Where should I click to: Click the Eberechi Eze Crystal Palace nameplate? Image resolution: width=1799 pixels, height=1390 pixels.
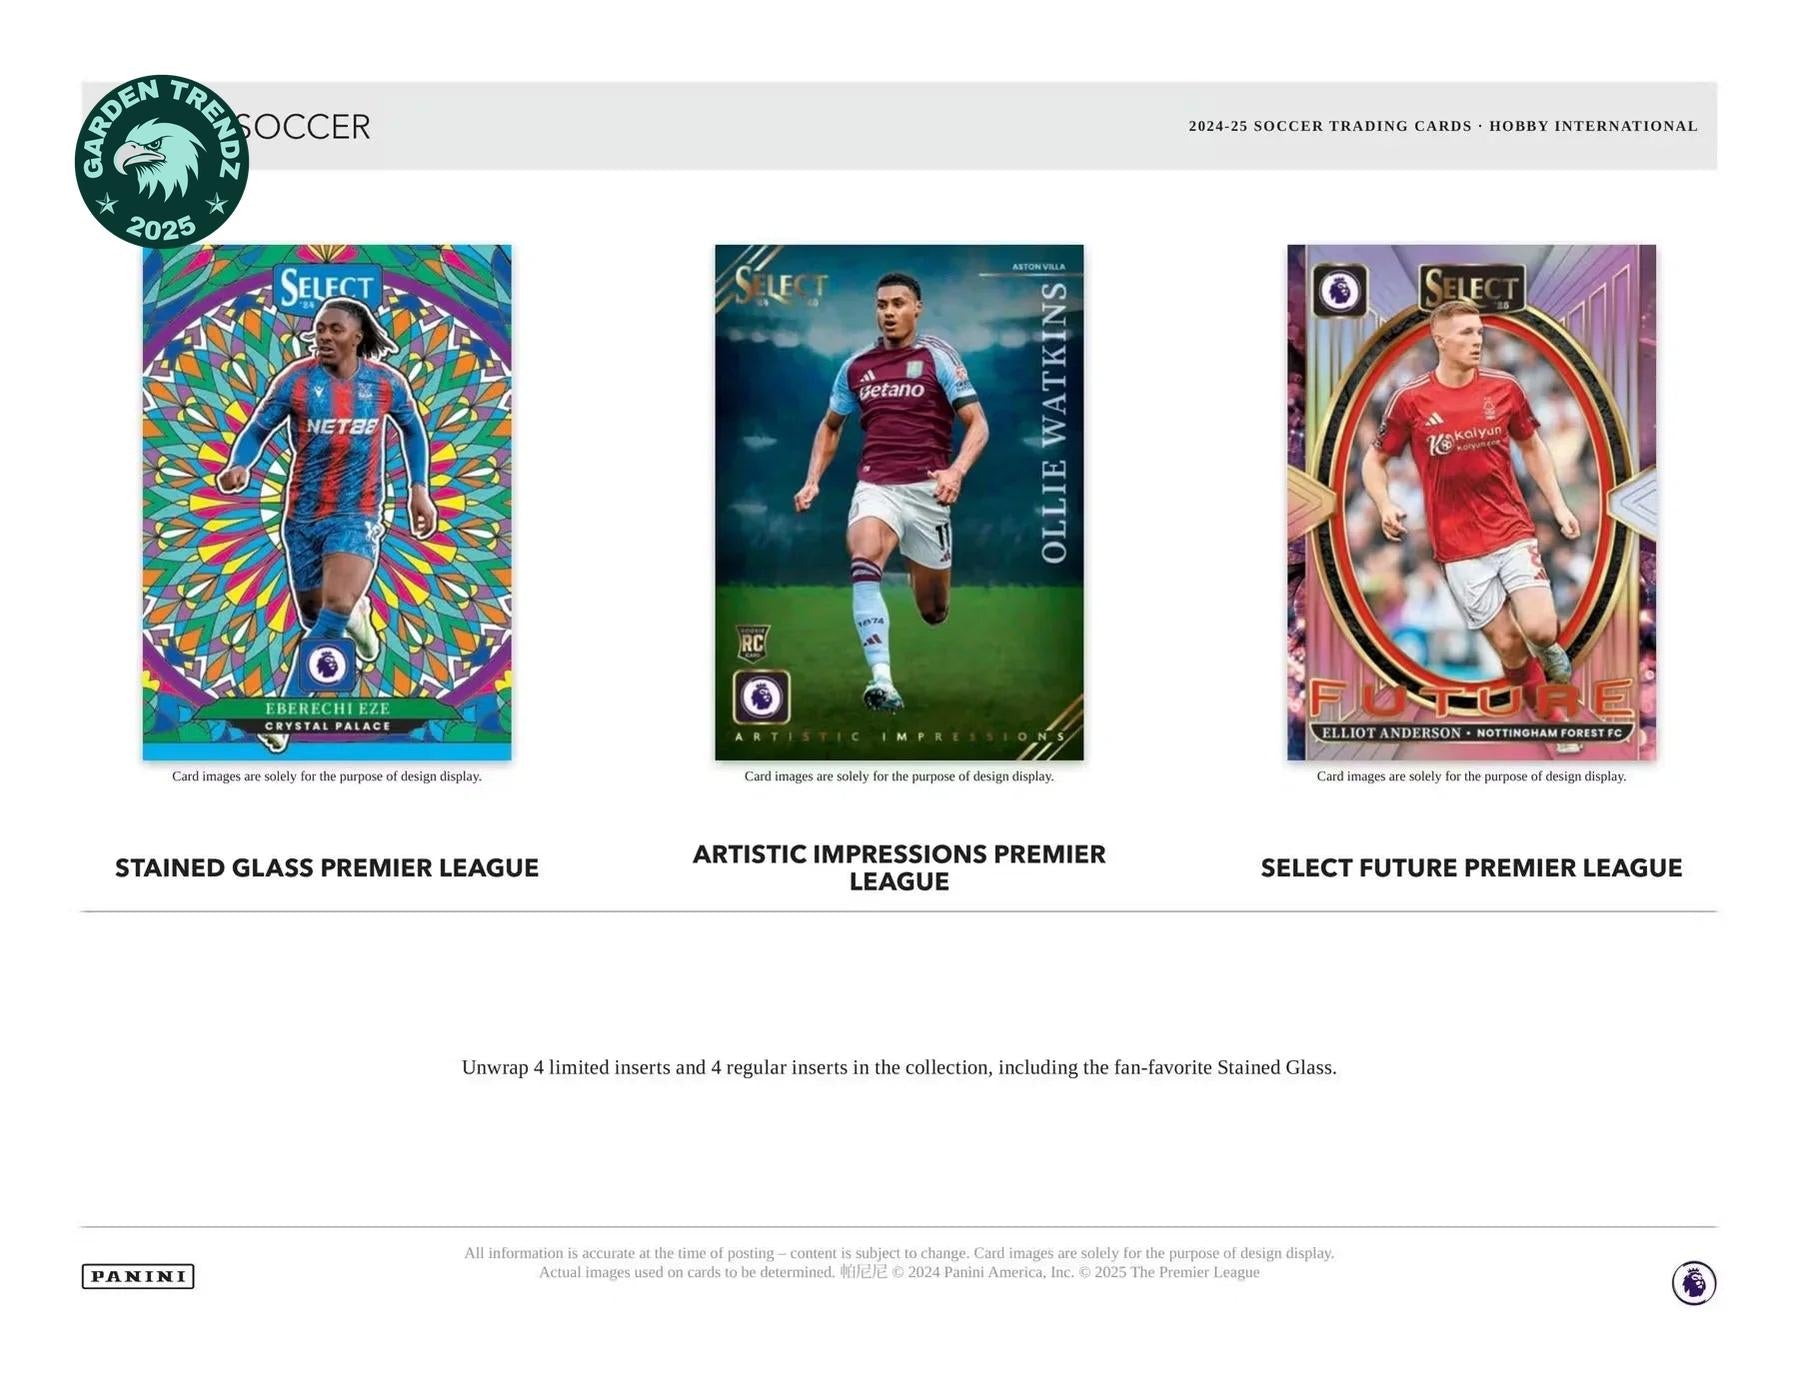tap(327, 717)
